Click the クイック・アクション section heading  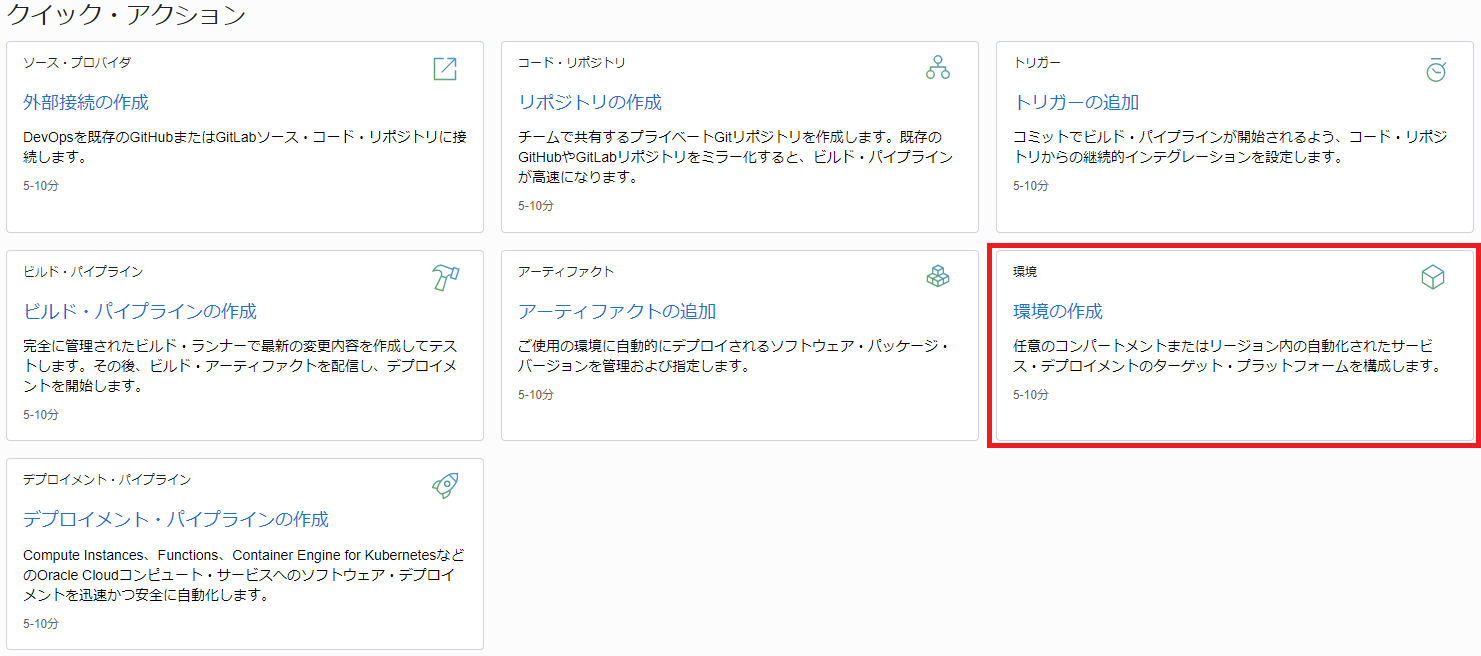coord(126,15)
